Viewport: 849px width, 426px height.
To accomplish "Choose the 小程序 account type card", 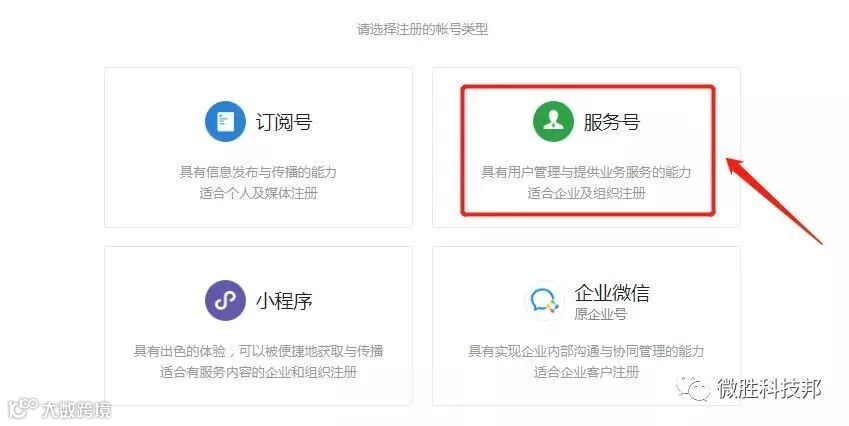I will pos(258,326).
